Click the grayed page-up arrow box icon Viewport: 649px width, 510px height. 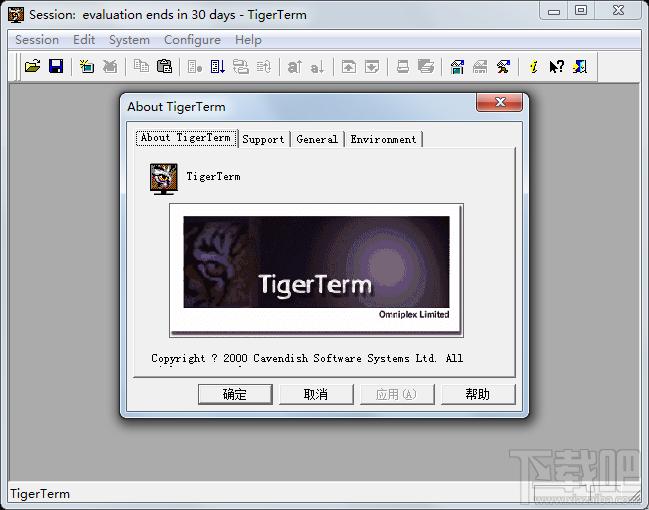[x=349, y=66]
